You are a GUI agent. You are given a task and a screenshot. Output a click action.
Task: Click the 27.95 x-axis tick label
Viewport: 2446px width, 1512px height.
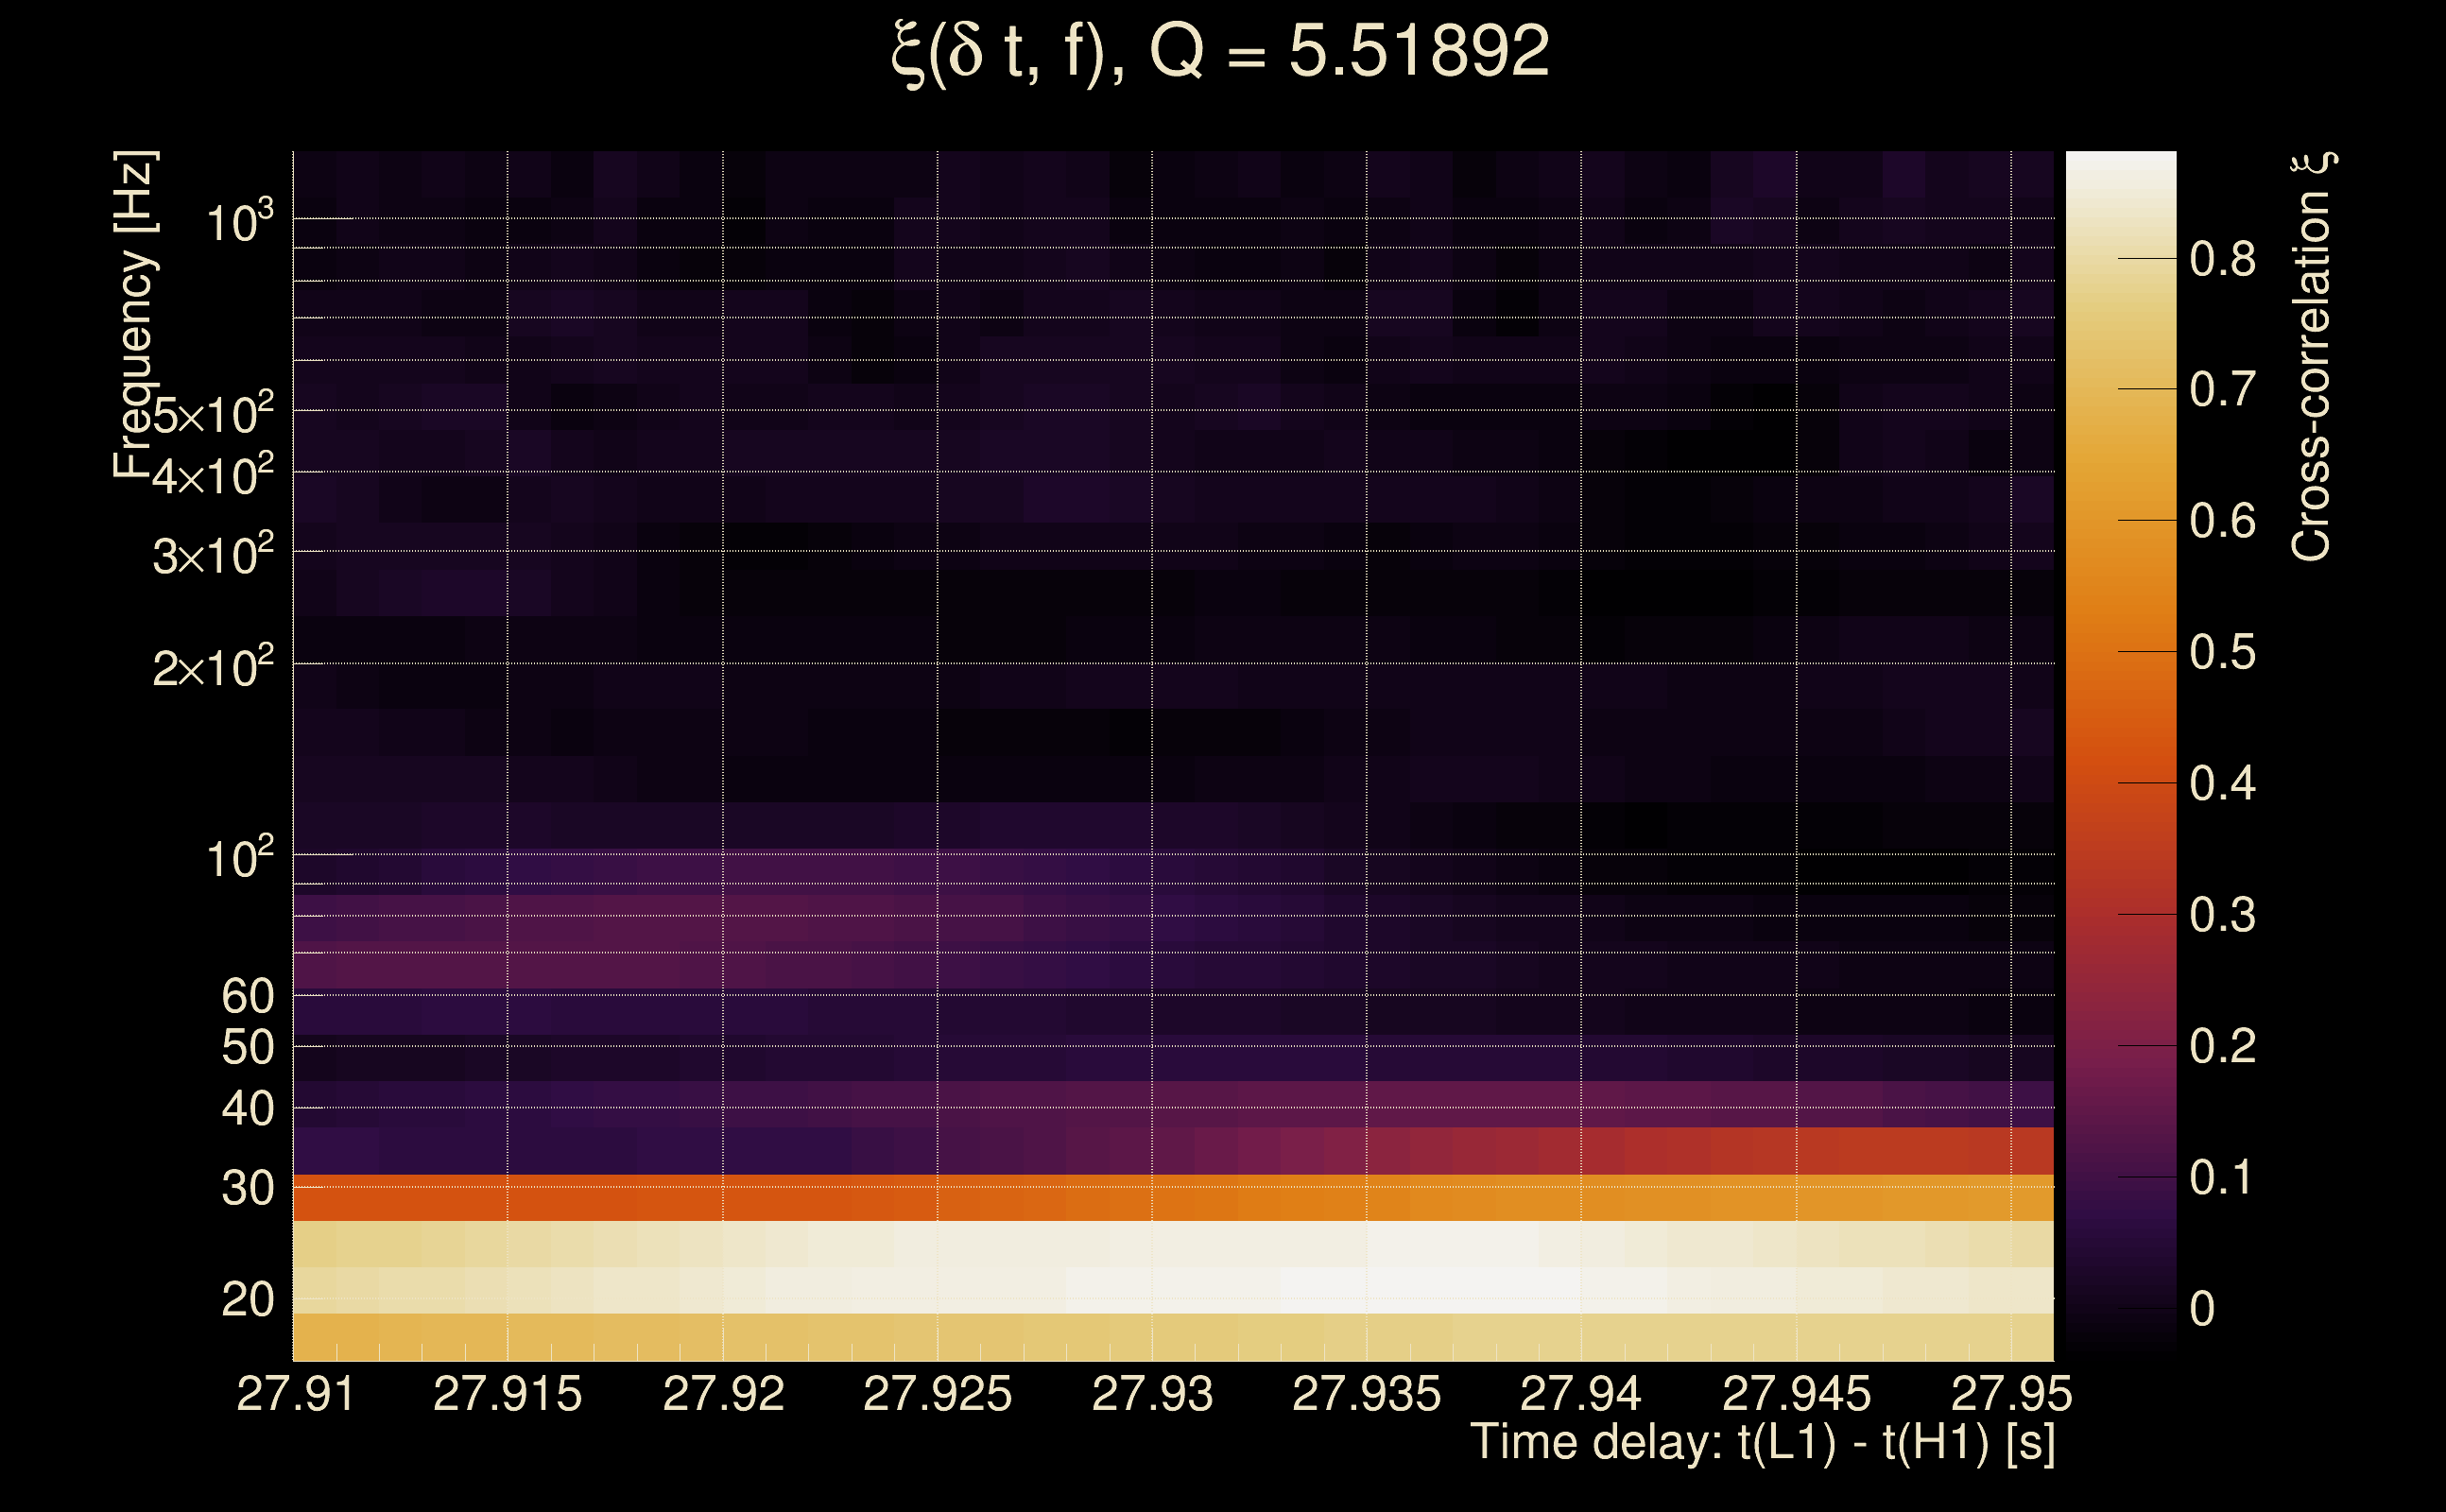point(2011,1394)
